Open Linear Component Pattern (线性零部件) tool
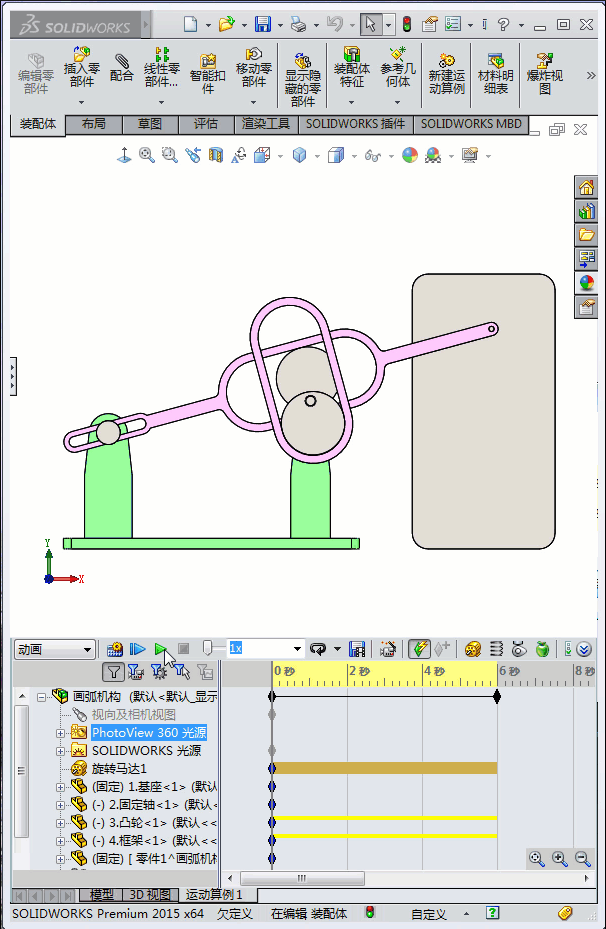The image size is (606, 929). [x=161, y=67]
